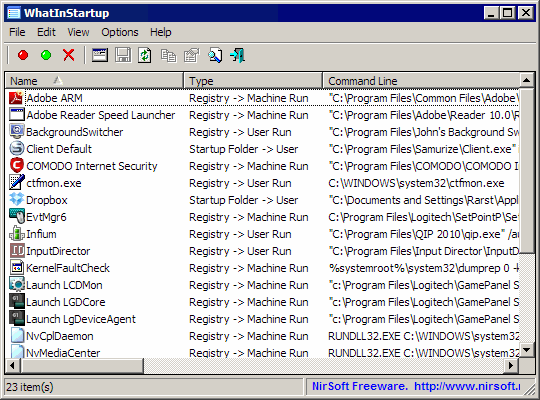Click the Client Default Samurize icon
This screenshot has height=400, width=540.
[17, 149]
